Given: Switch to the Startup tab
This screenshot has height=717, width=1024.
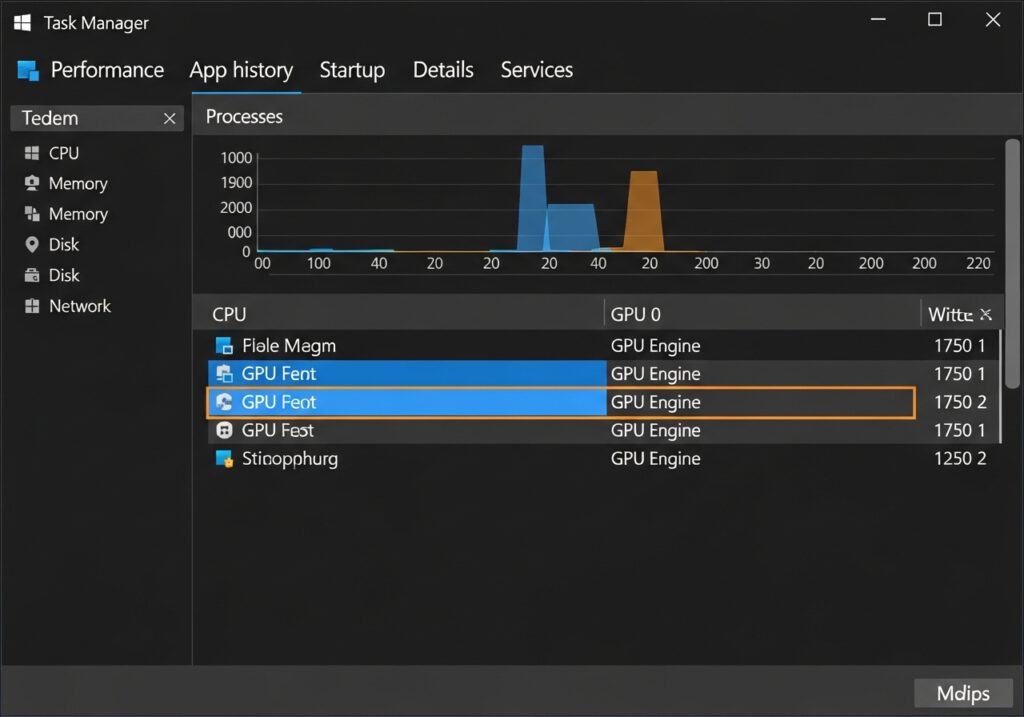Looking at the screenshot, I should [352, 70].
